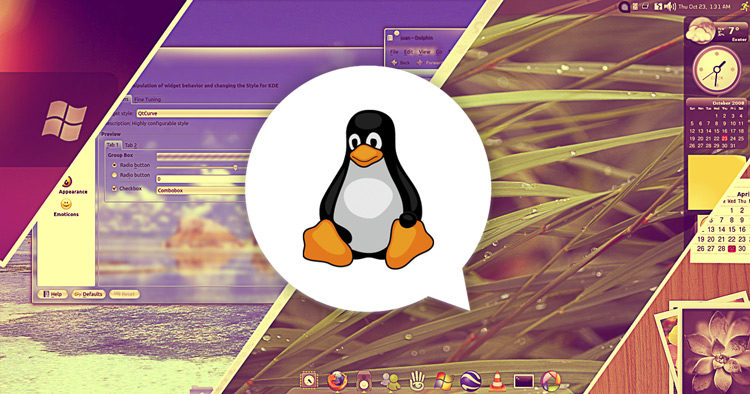Screen dimensions: 750x394
Task: Click the volume speaker tray icon
Action: [670, 6]
